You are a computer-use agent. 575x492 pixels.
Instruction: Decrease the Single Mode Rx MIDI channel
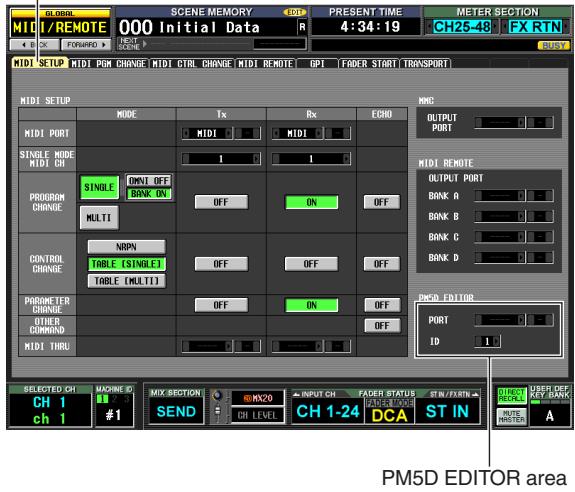click(276, 159)
